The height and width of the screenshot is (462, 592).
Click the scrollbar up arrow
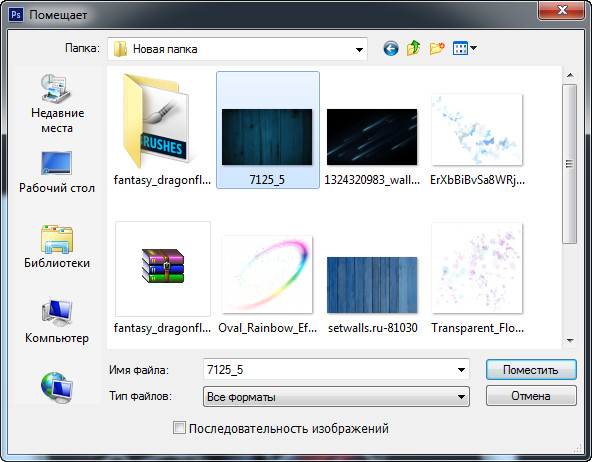[570, 75]
